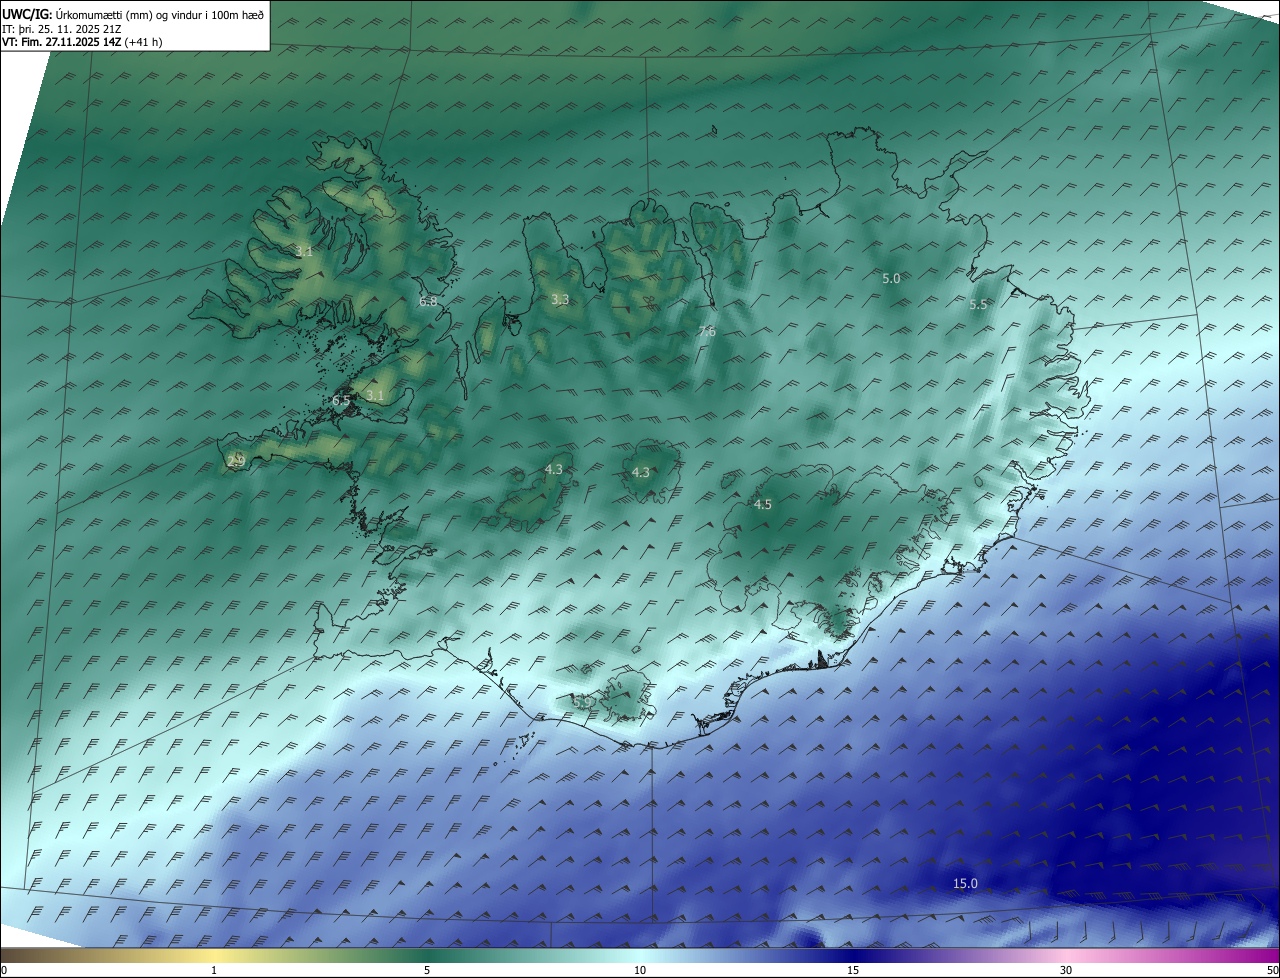This screenshot has width=1280, height=978.
Task: Click the 5.0 precipitation value on the map
Action: (891, 279)
